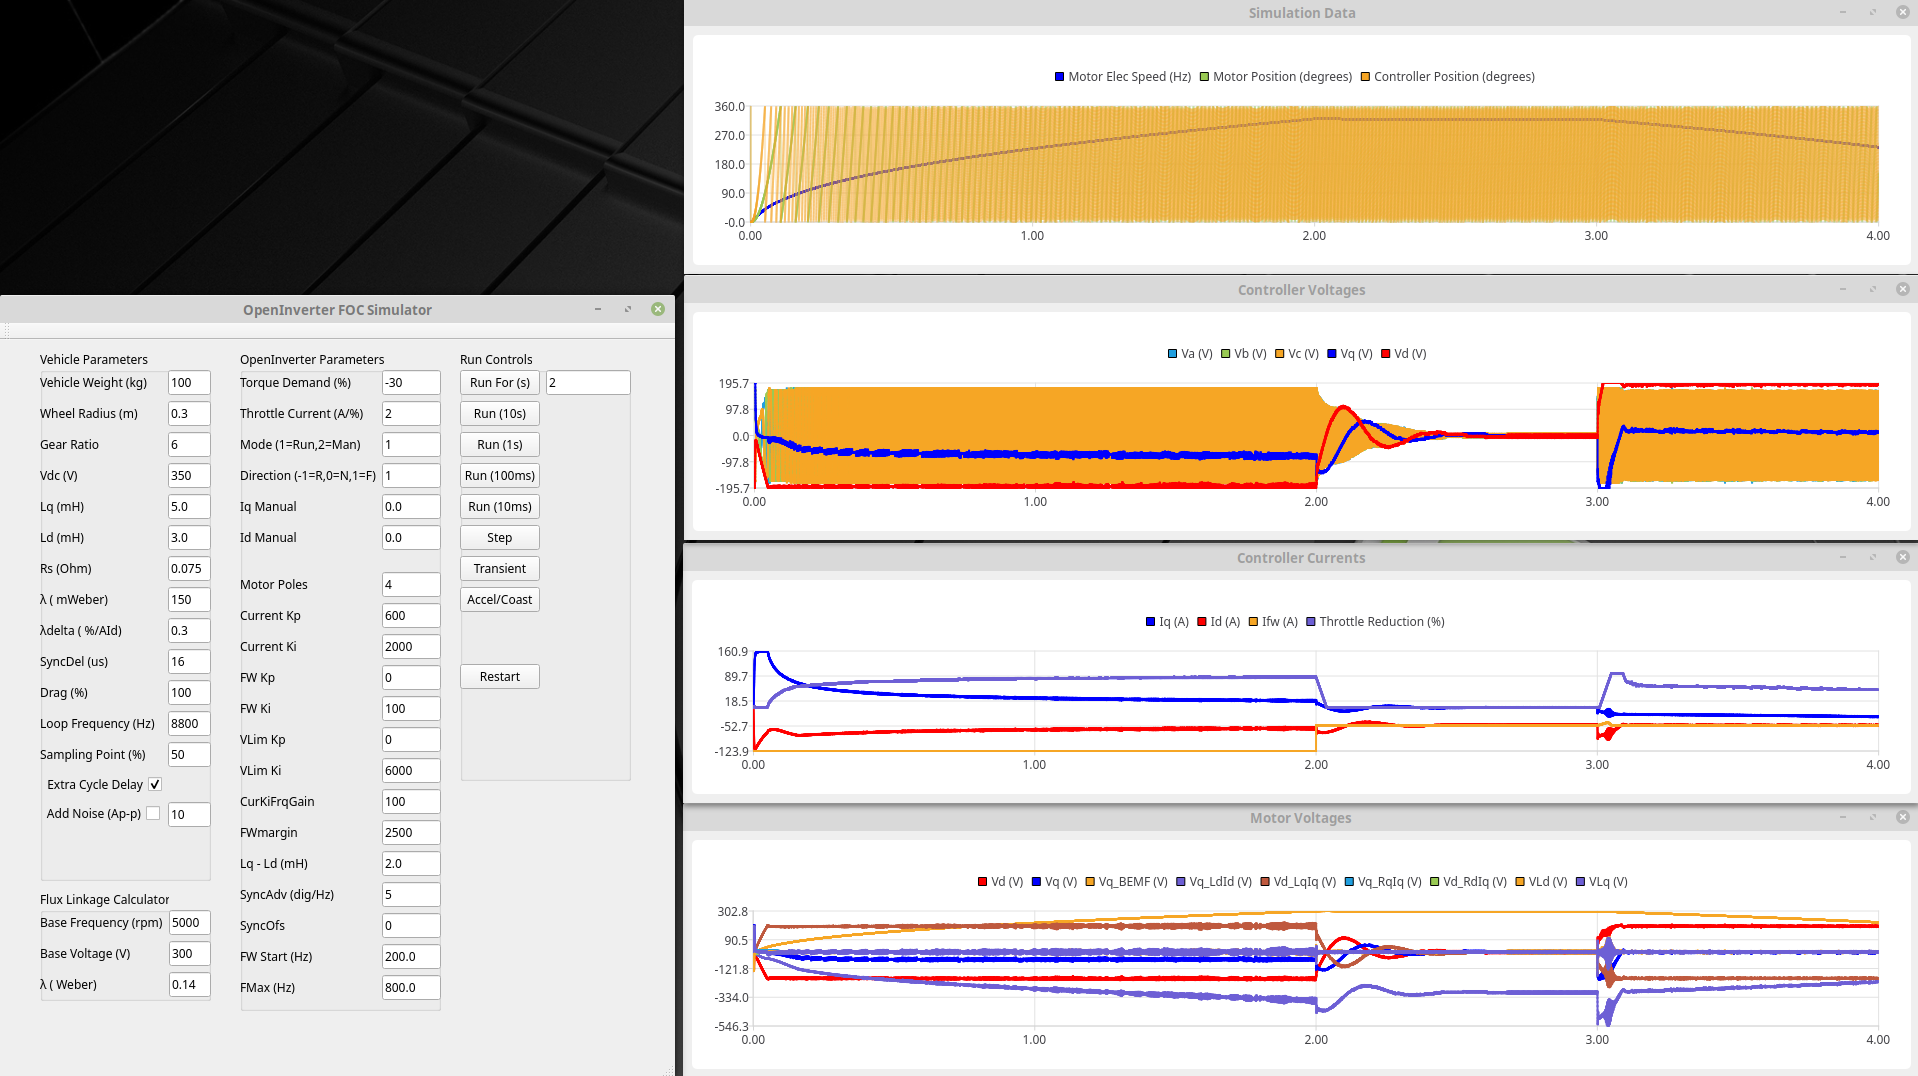
Task: Enable the Add Noise checkbox
Action: 153,814
